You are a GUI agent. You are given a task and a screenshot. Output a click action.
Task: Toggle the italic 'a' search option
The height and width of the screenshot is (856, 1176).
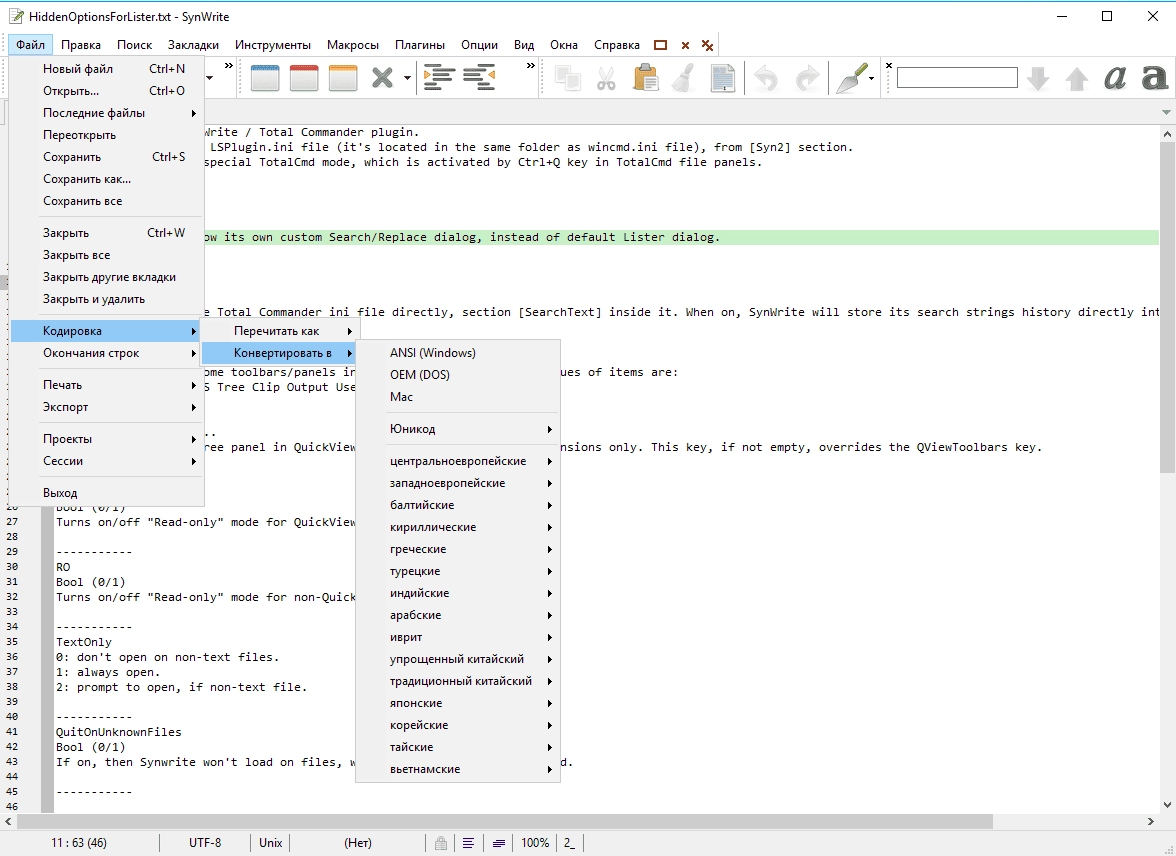1115,78
